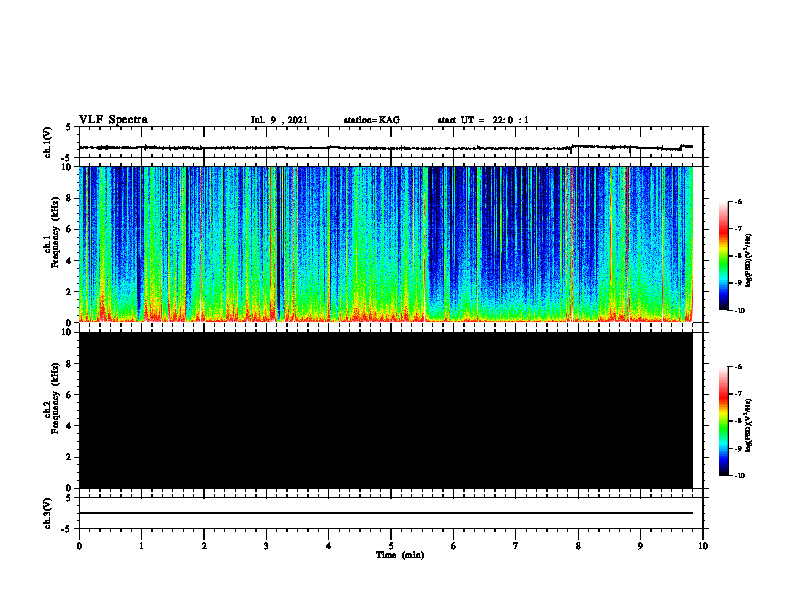792x612 pixels.
Task: Click the "3" tick on the time axis
Action: 266,546
